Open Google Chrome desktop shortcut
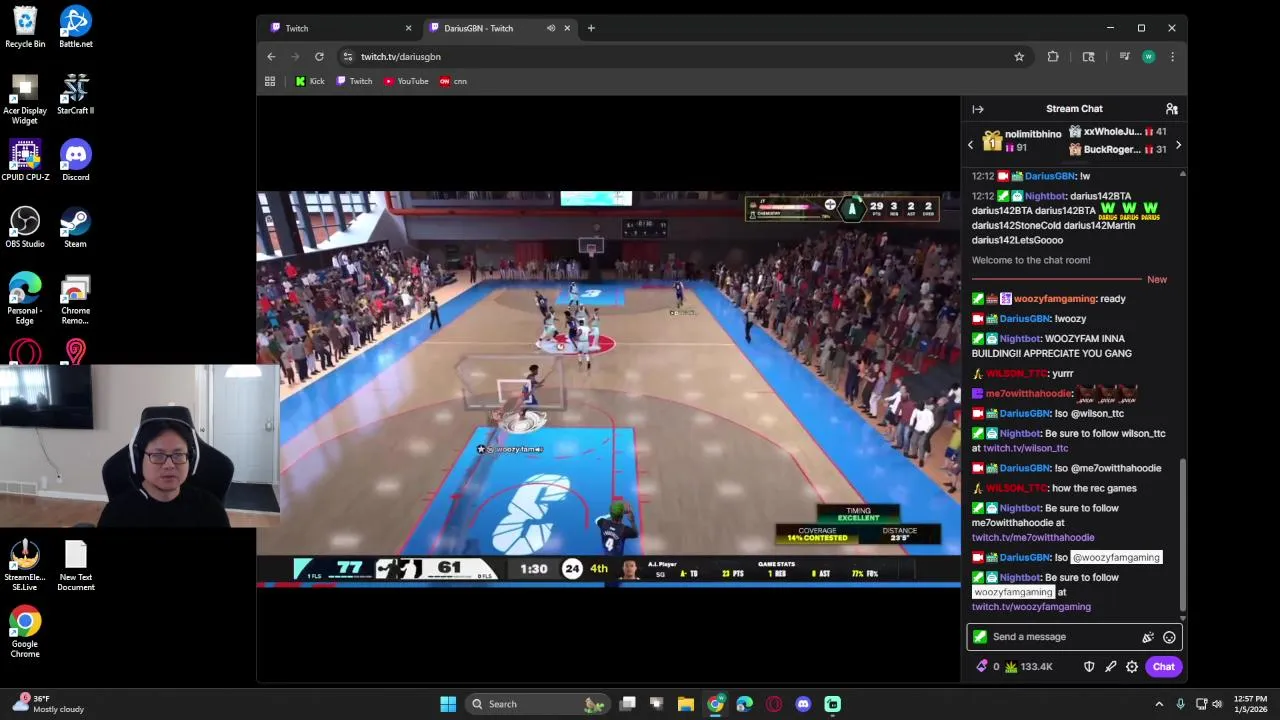1280x720 pixels. coord(25,632)
